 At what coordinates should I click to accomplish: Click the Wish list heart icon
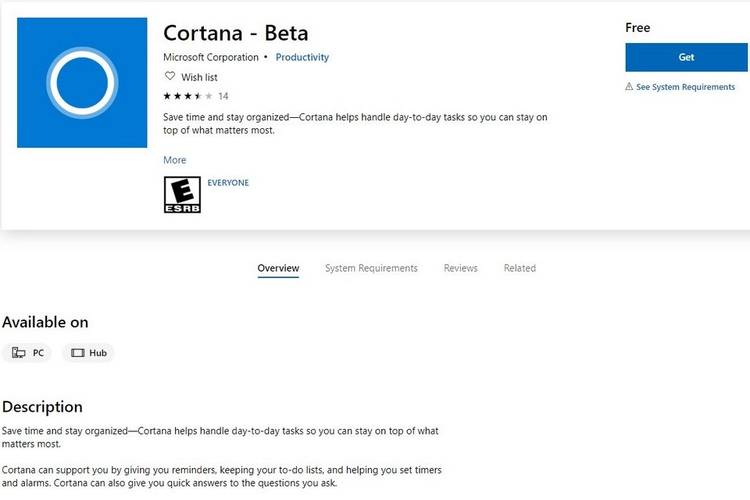tap(170, 76)
